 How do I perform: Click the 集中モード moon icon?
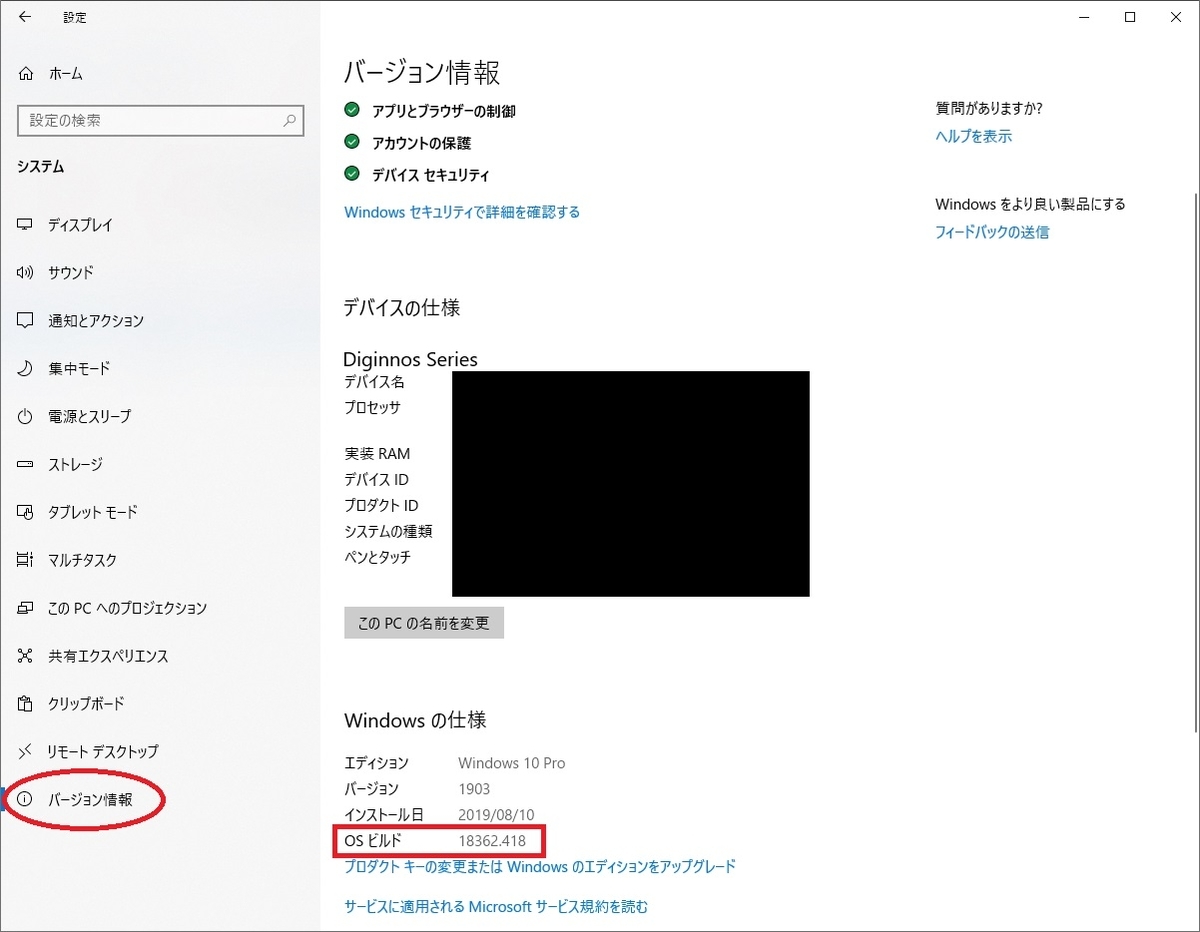click(26, 368)
